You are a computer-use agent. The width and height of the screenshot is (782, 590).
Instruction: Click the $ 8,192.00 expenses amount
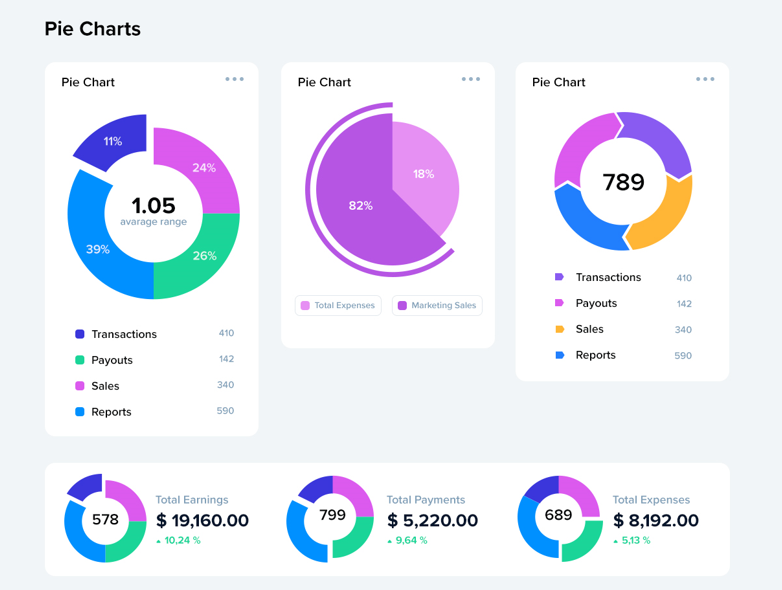pos(656,520)
